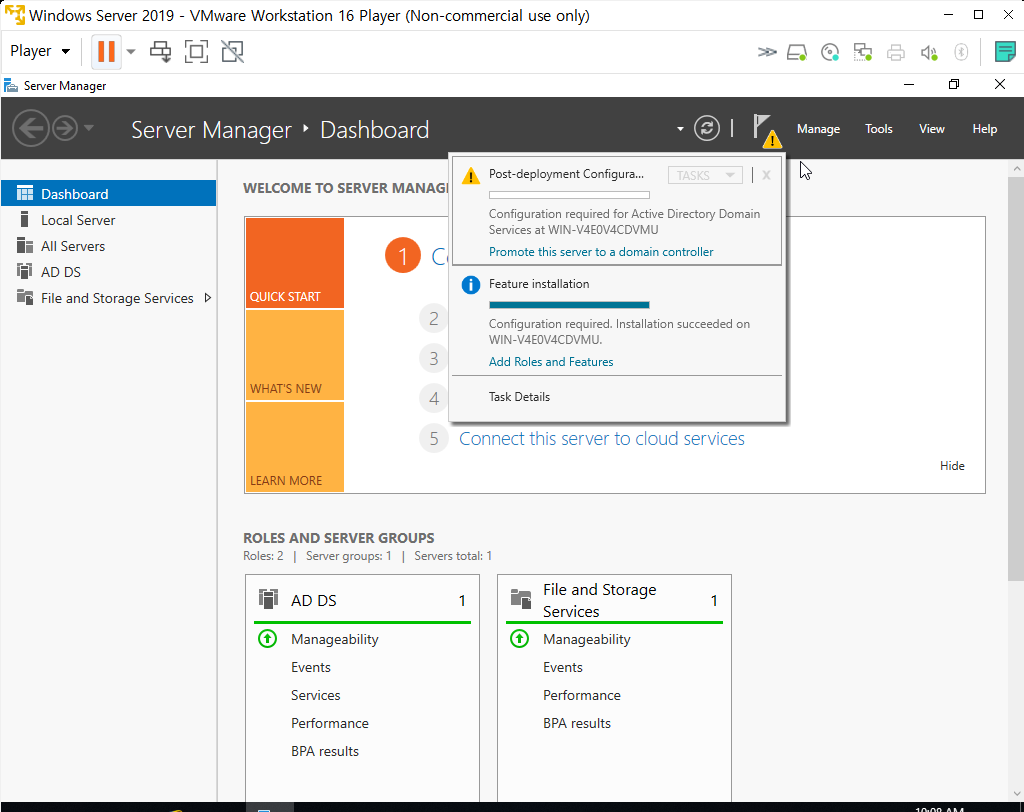Open AD DS Services
The width and height of the screenshot is (1024, 812).
tap(315, 695)
